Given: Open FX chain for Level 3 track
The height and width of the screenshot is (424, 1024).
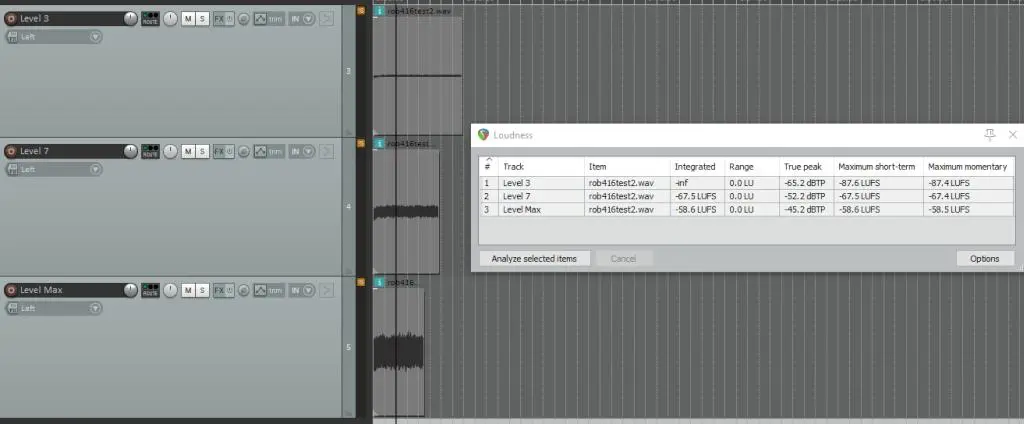Looking at the screenshot, I should [219, 19].
